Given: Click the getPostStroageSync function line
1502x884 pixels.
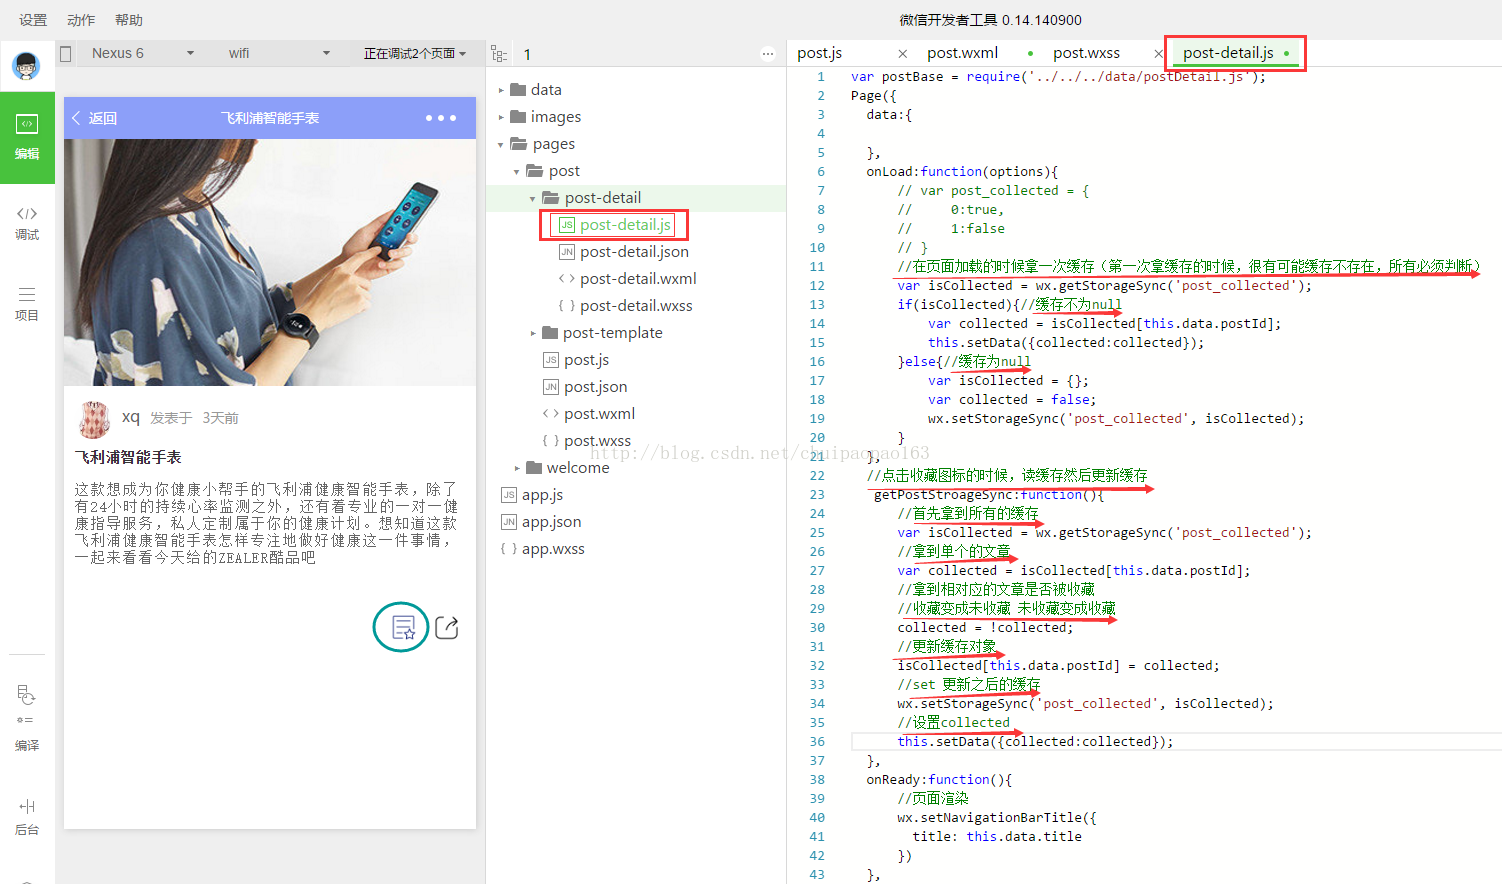Looking at the screenshot, I should click(x=989, y=495).
